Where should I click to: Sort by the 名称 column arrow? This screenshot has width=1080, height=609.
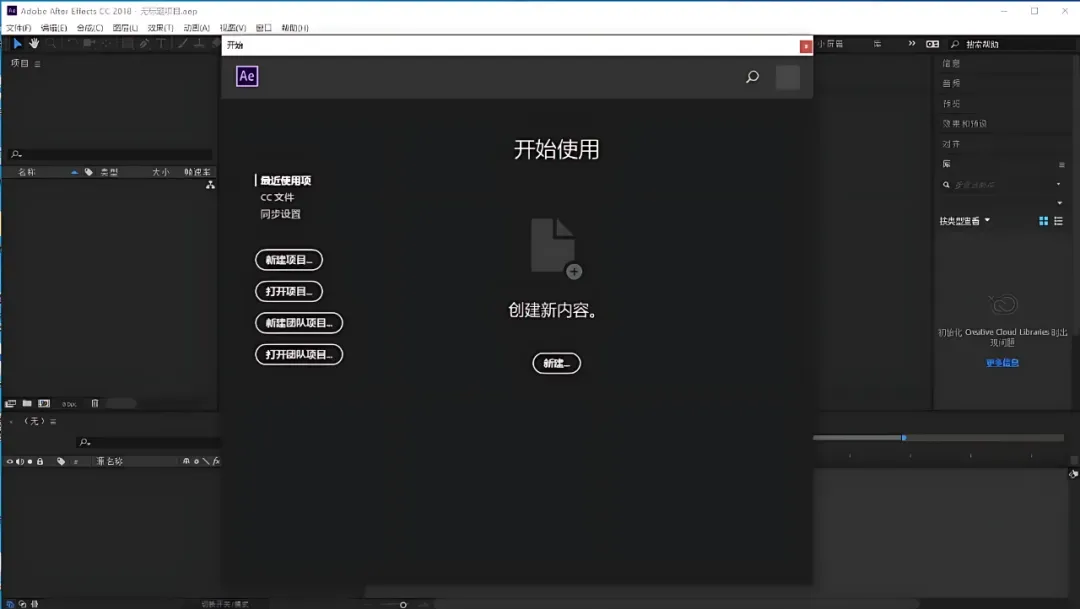tap(74, 172)
